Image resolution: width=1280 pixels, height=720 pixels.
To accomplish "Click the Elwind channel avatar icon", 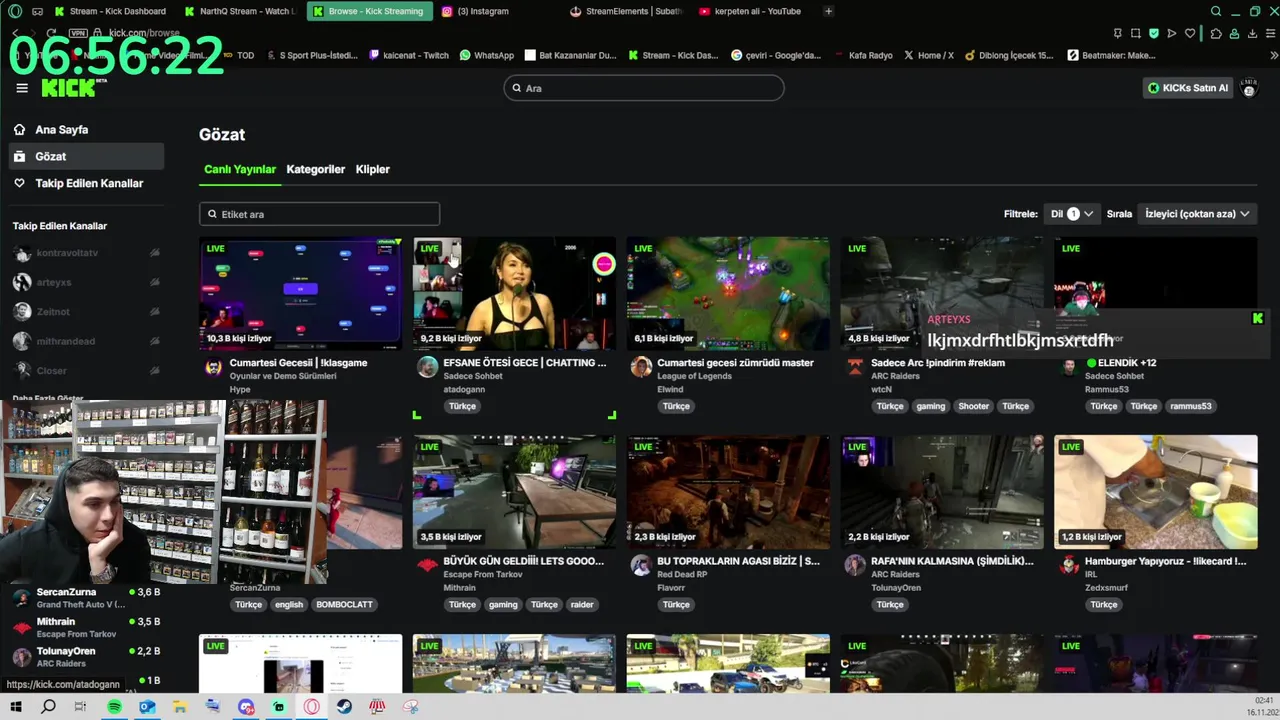I will click(641, 367).
